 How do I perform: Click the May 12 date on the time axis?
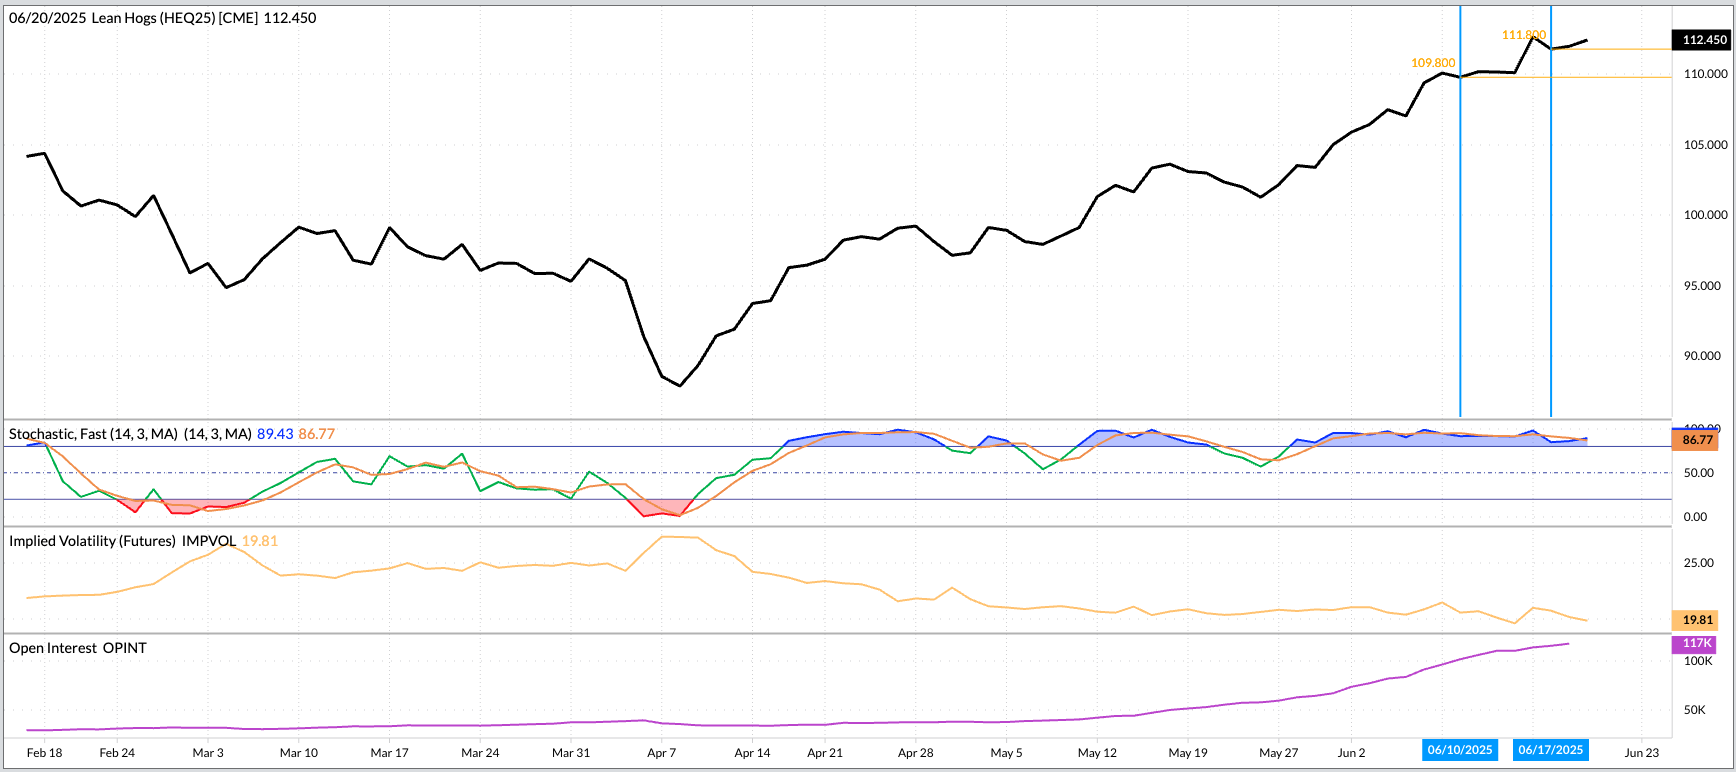1097,753
